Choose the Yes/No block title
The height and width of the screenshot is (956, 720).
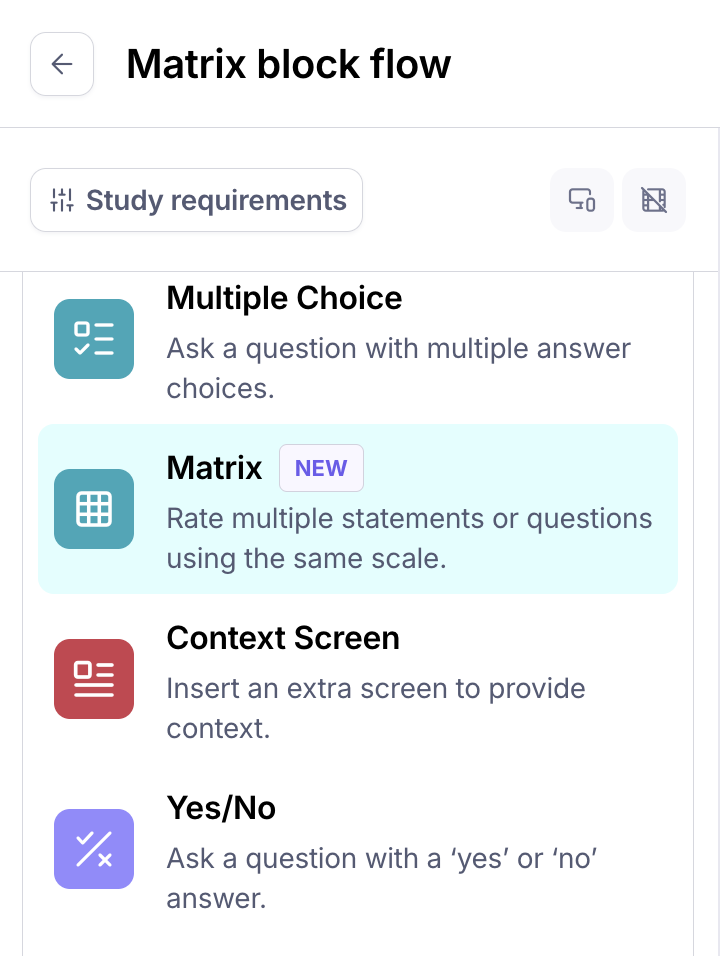pos(221,808)
